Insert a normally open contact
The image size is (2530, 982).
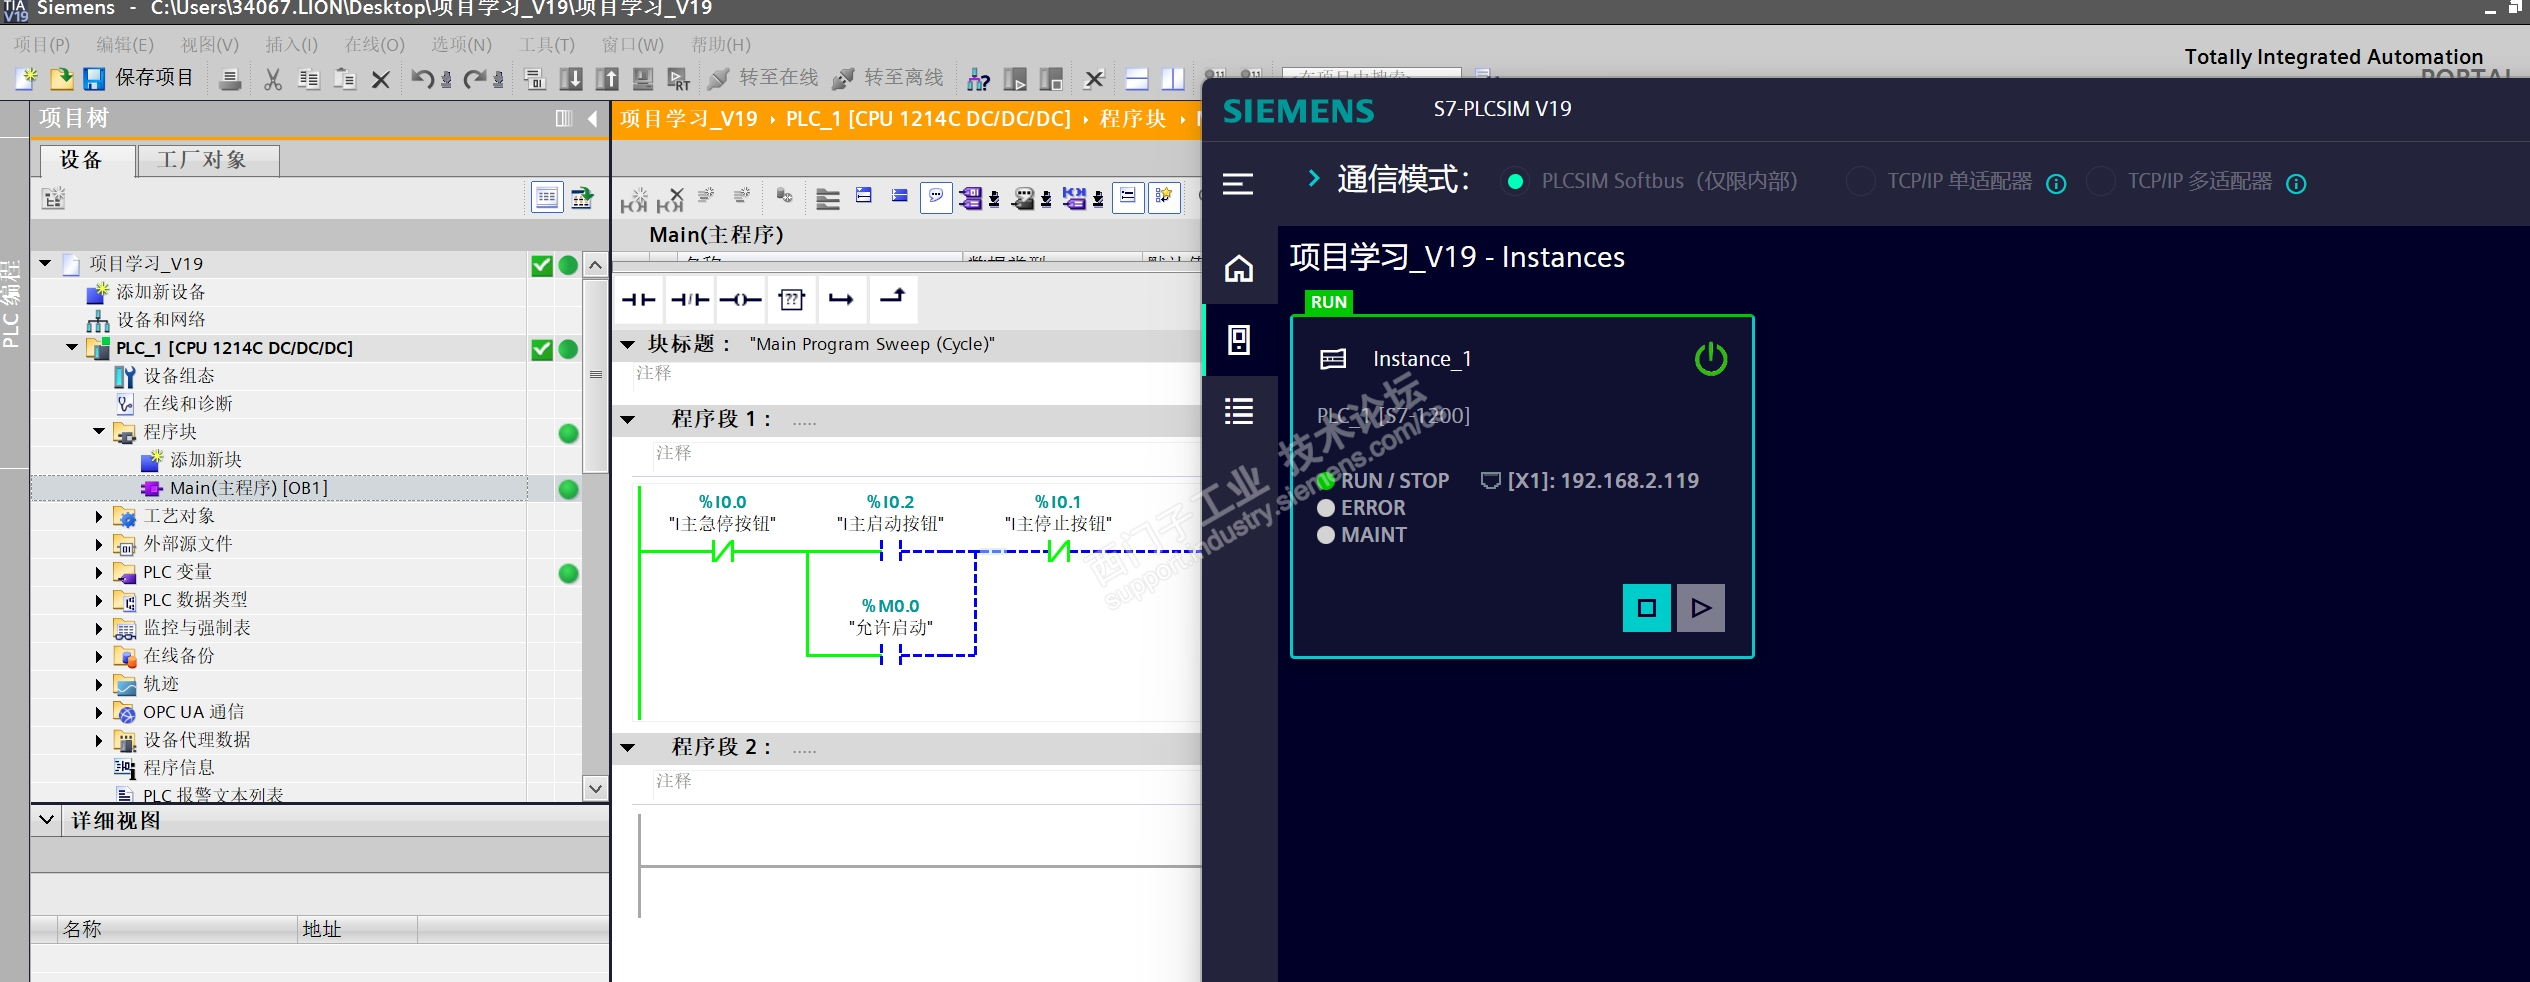pos(639,299)
